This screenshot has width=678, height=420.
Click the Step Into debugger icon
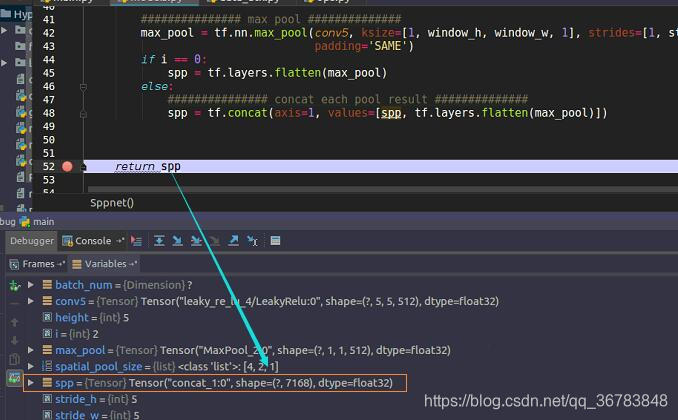(x=177, y=240)
